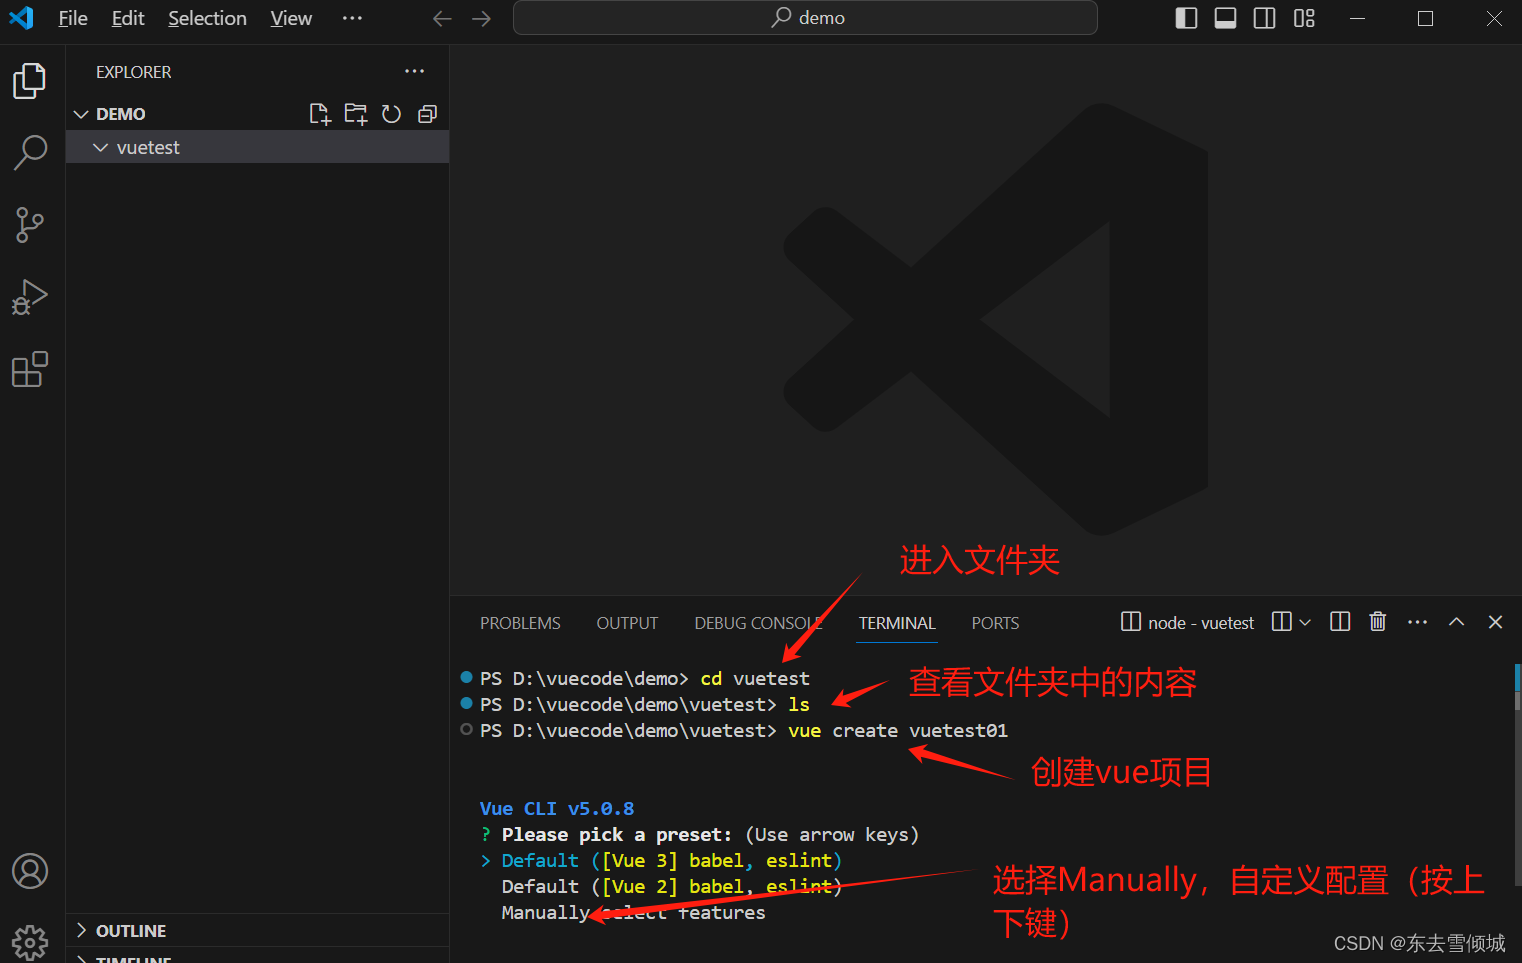Click the New Folder icon in Explorer
Screen dimensions: 1522x963
pos(356,114)
